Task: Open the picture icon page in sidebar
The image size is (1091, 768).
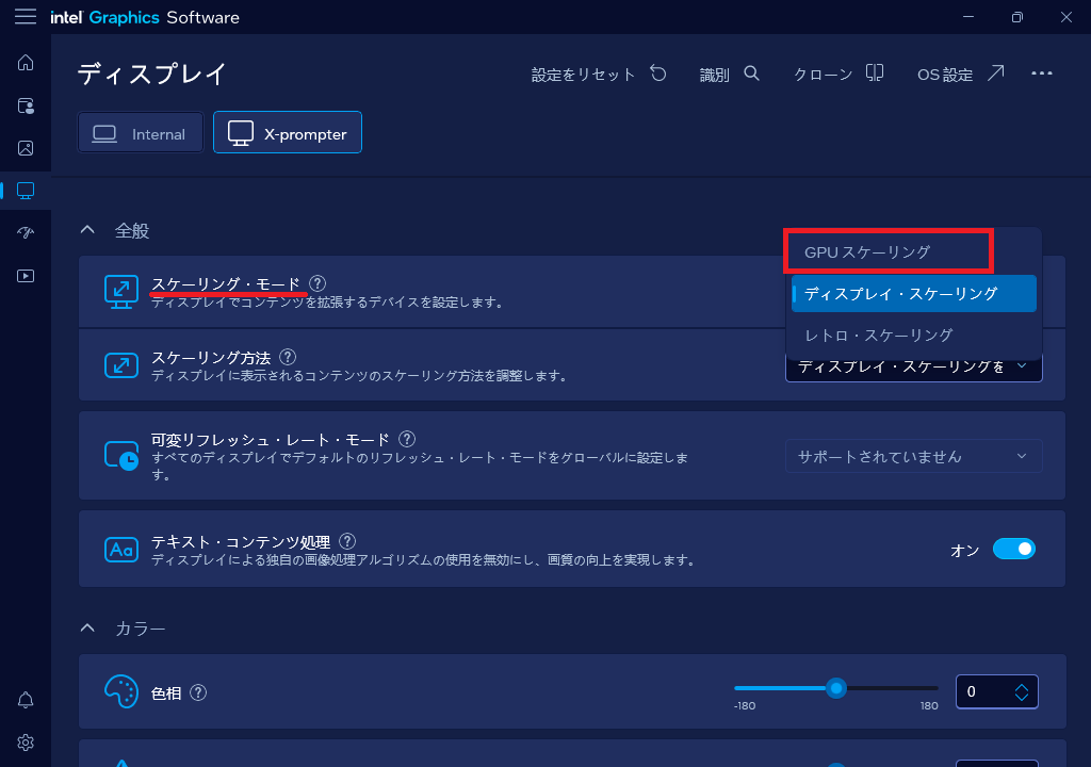Action: pyautogui.click(x=26, y=148)
